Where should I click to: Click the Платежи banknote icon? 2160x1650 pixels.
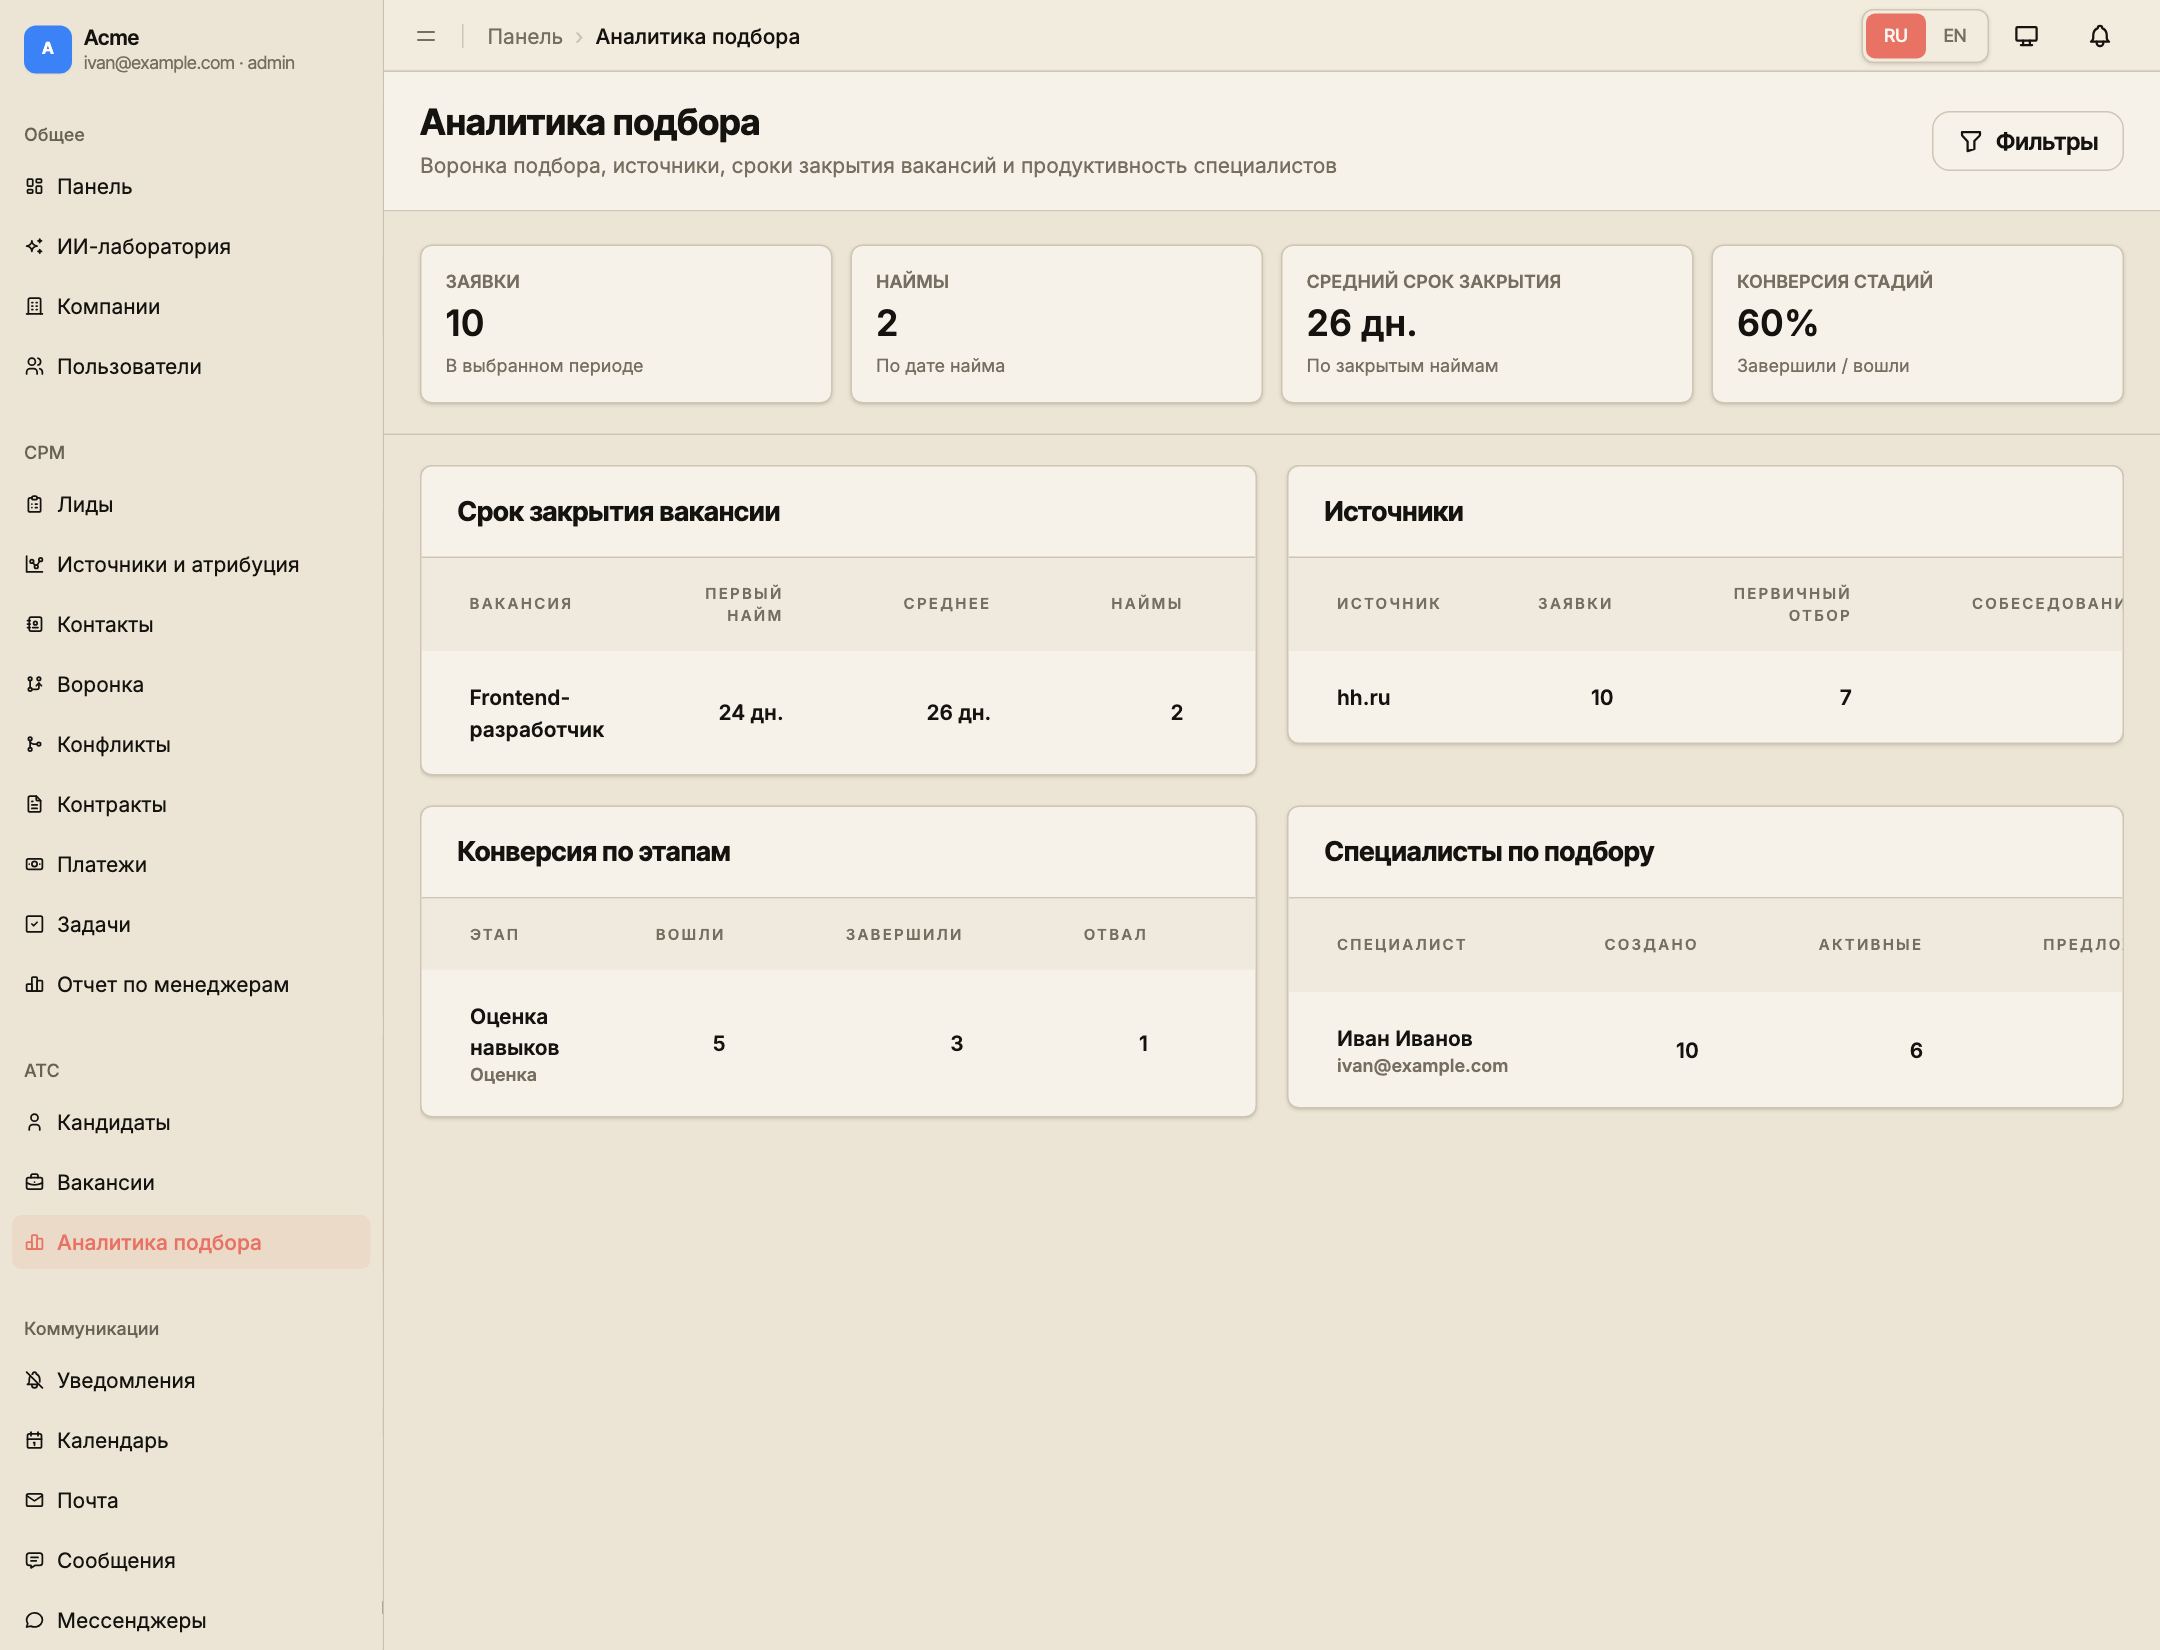35,864
